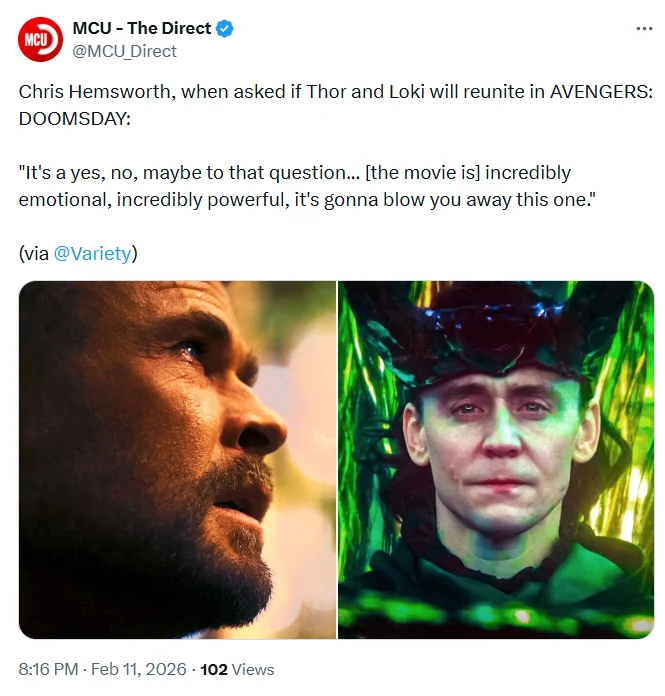Click the blue verified checkmark badge

225,29
